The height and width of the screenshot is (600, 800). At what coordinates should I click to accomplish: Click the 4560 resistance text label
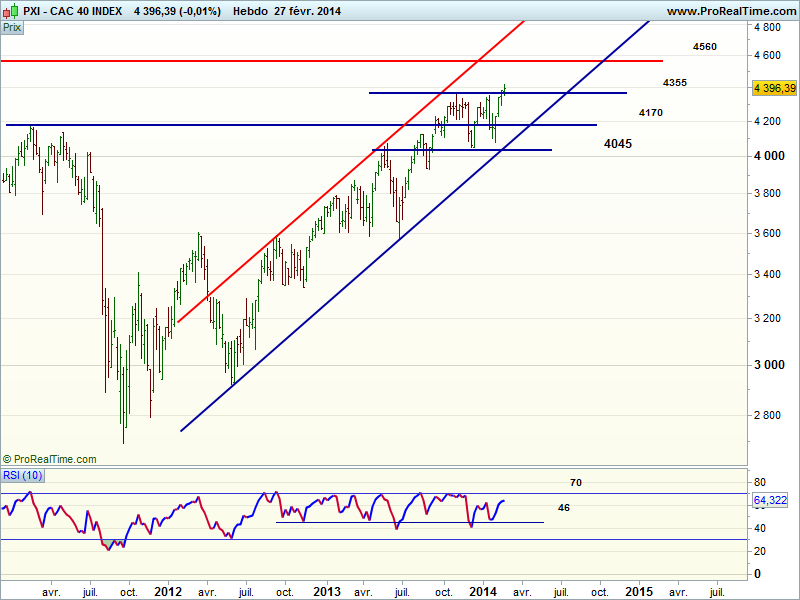tap(704, 47)
